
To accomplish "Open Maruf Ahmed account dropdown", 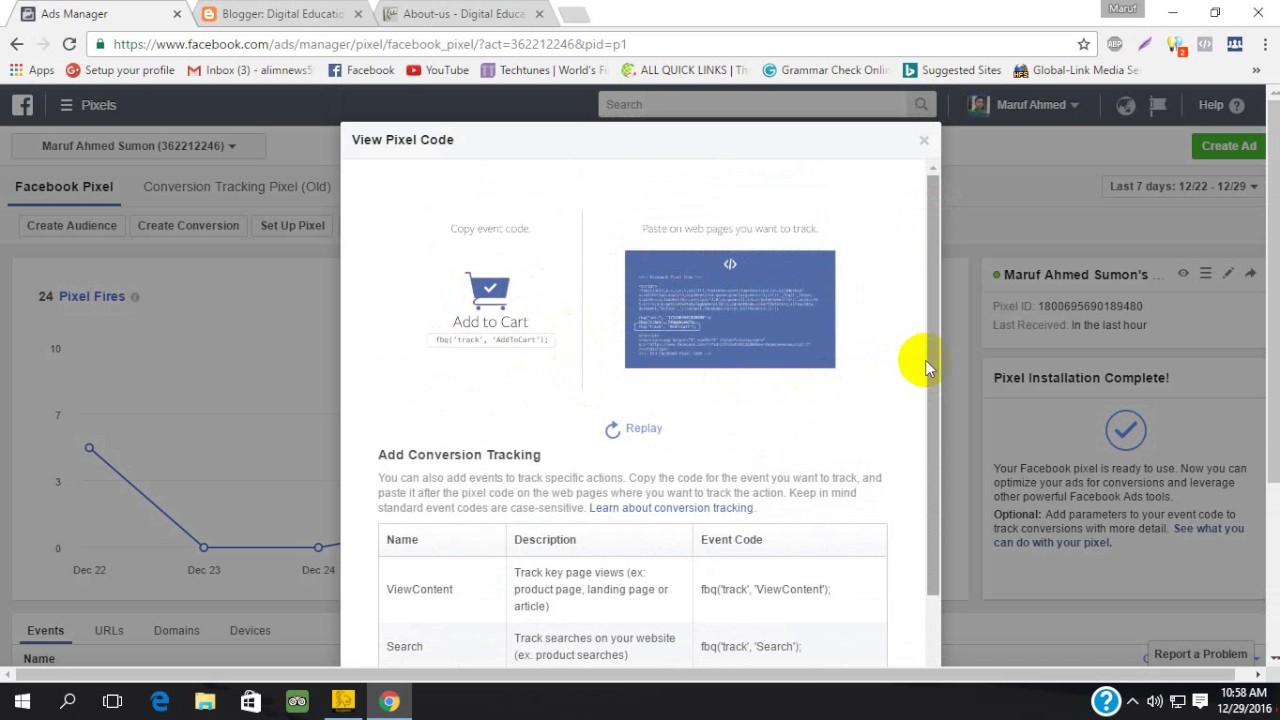I will [x=1024, y=105].
